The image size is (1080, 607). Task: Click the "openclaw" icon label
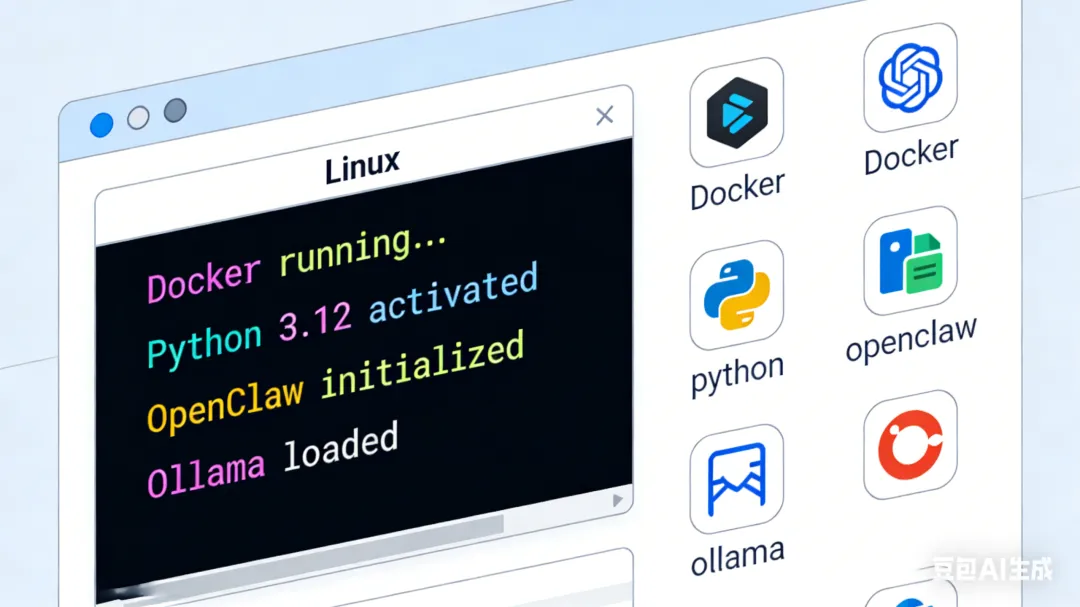911,338
